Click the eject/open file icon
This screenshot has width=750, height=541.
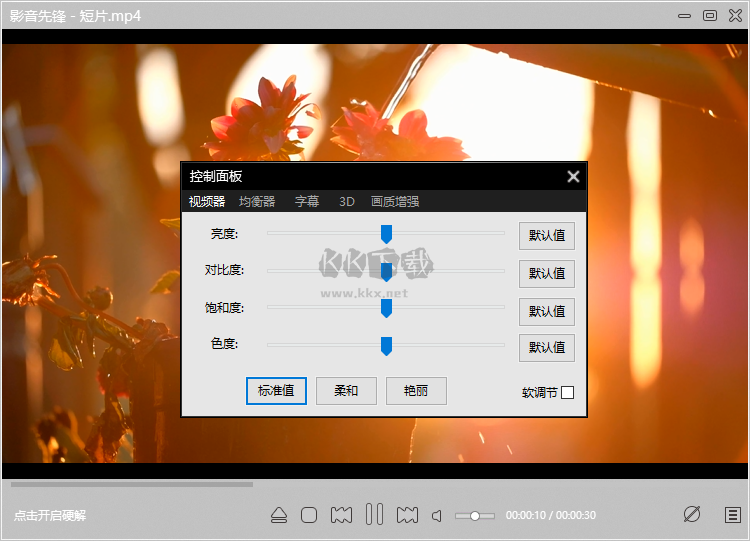pos(279,515)
